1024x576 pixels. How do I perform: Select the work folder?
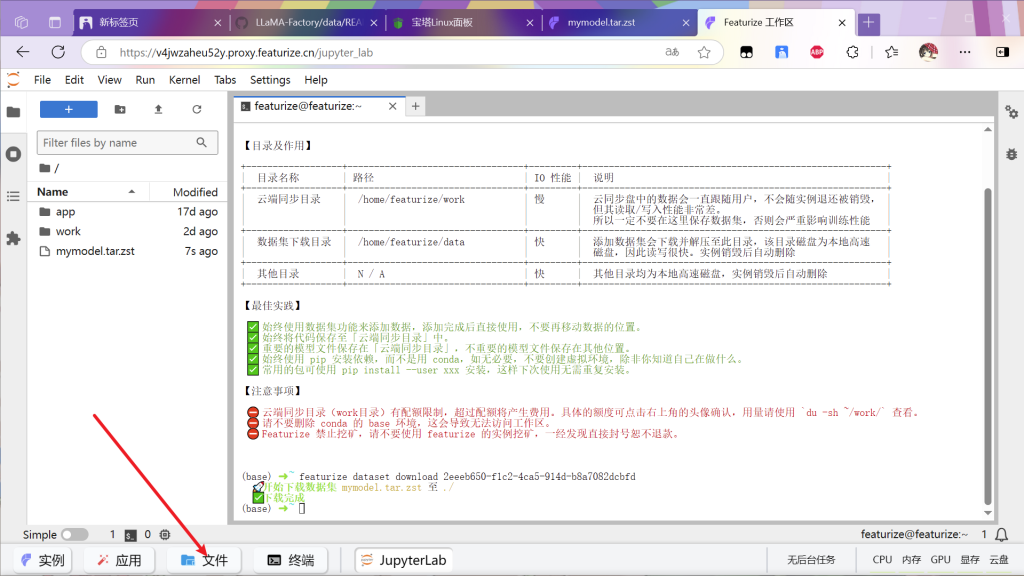(x=127, y=231)
